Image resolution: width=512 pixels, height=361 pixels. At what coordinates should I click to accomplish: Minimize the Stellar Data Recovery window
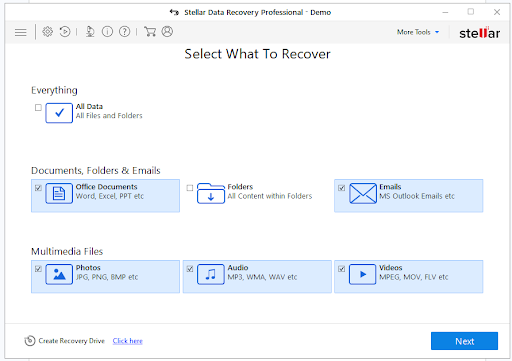point(445,12)
